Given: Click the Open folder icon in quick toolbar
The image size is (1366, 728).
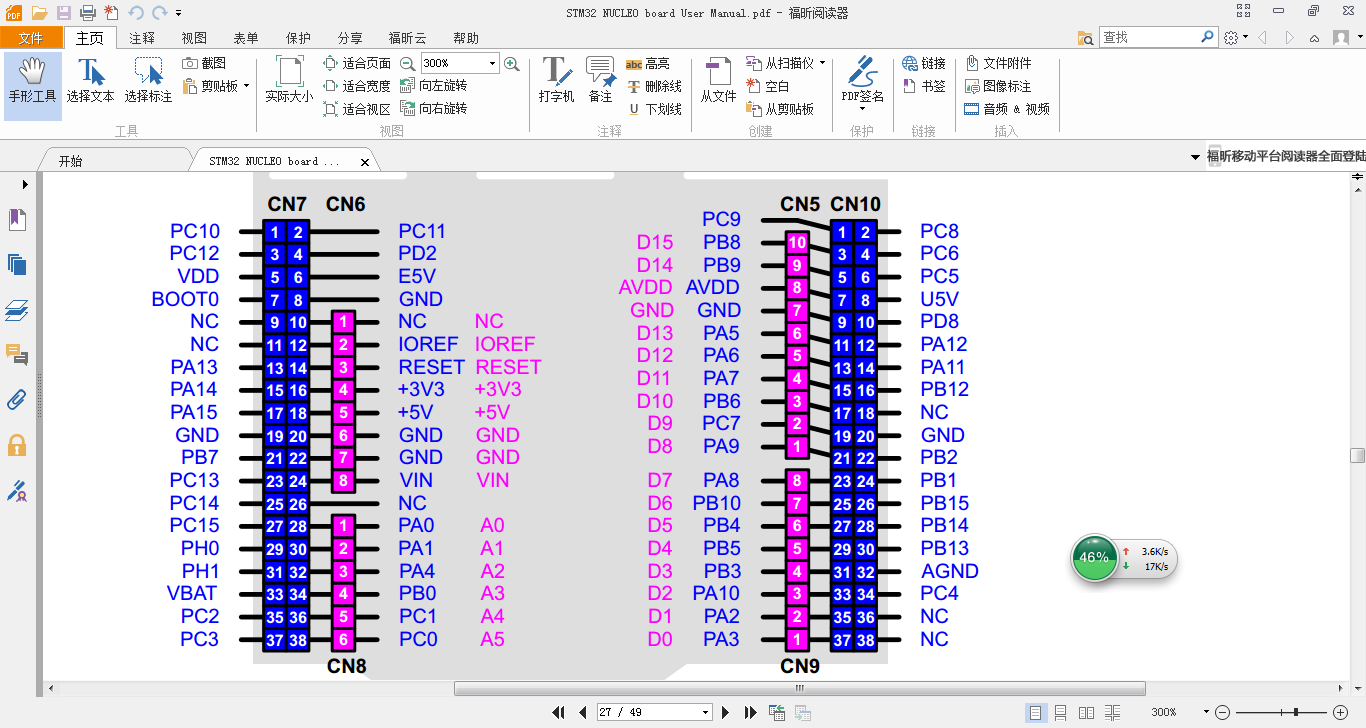Looking at the screenshot, I should 39,13.
